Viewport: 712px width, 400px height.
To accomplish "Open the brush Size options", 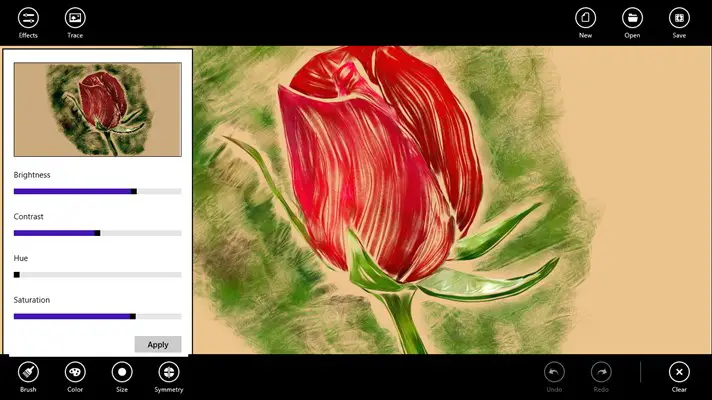I will coord(122,372).
